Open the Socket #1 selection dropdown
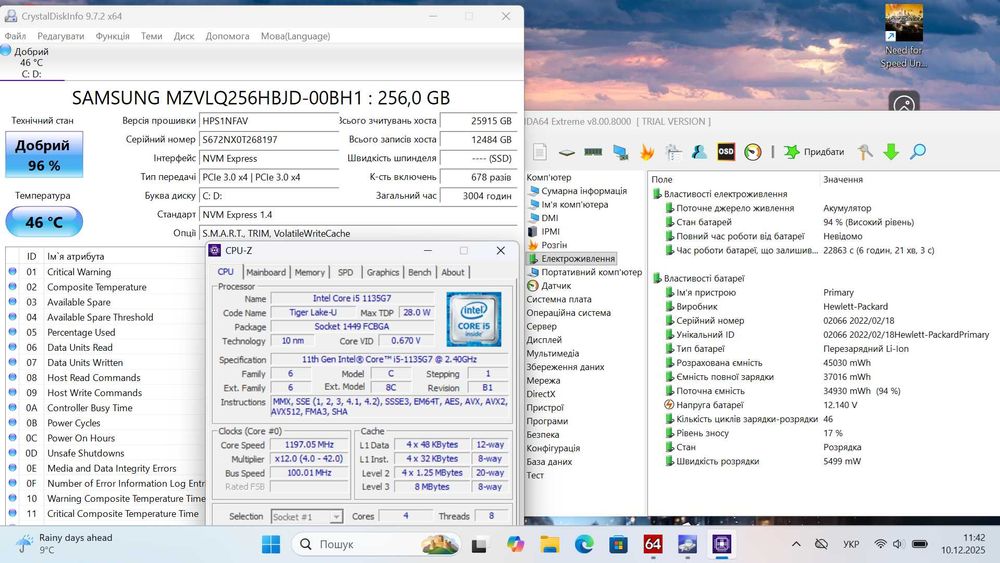 click(x=307, y=516)
